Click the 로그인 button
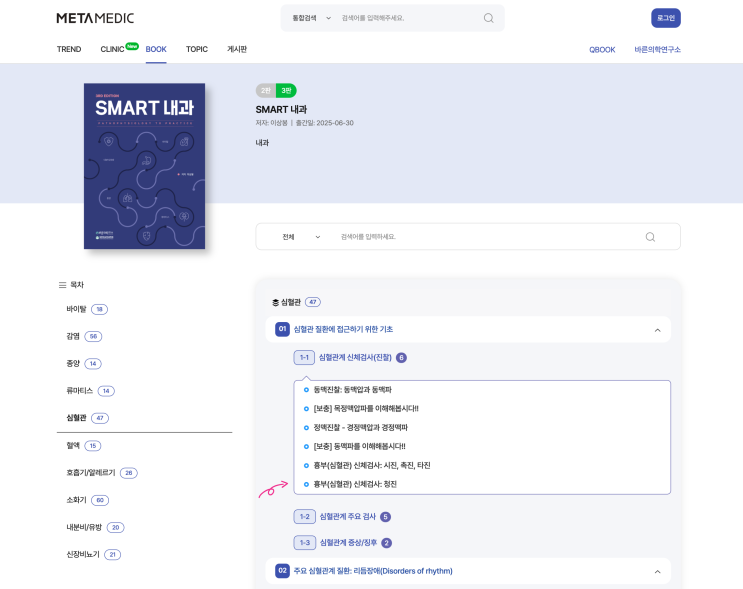This screenshot has height=589, width=743. coord(666,18)
